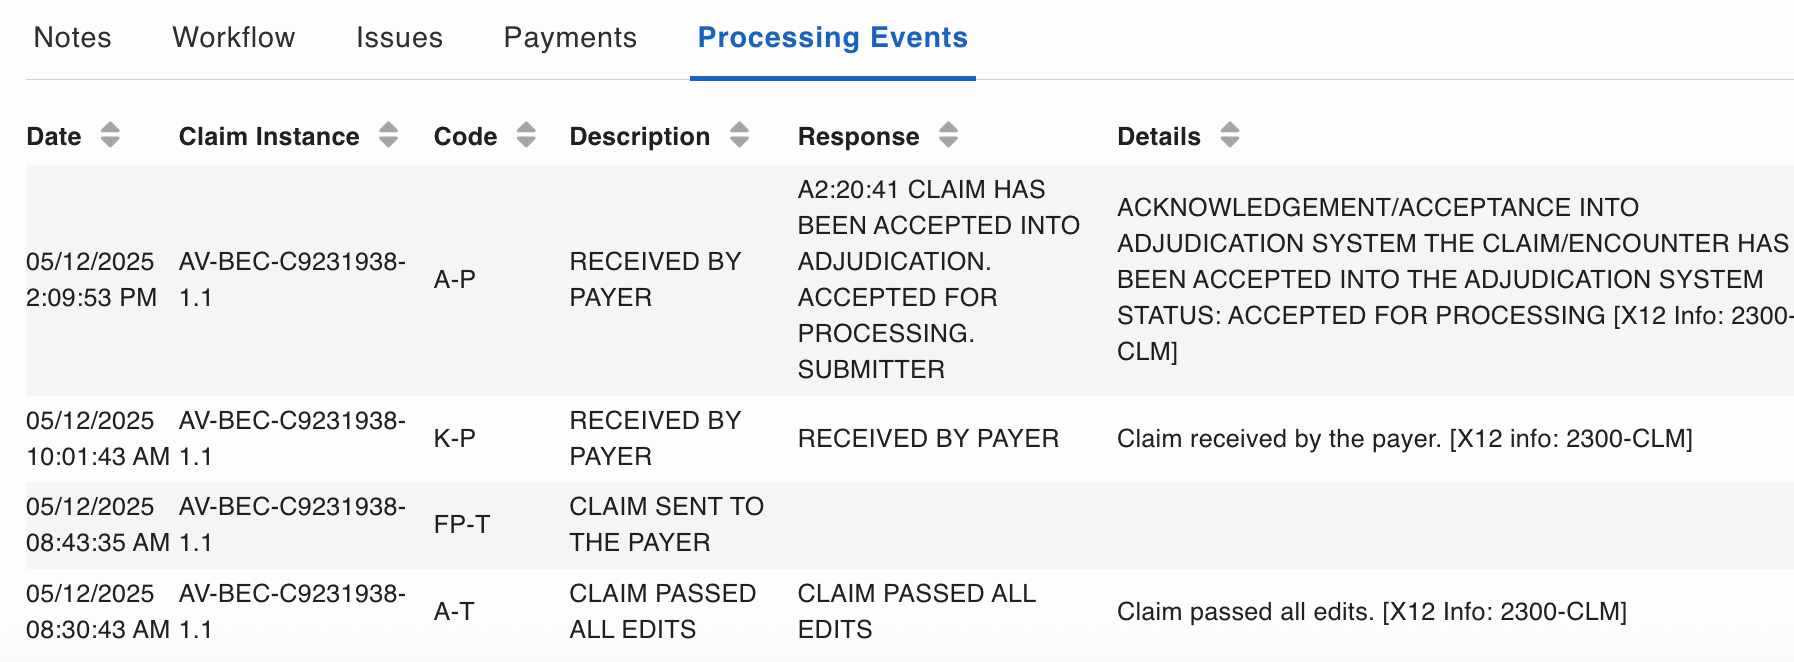1794x662 pixels.
Task: Click the FP-T claim sent row
Action: [x=910, y=525]
